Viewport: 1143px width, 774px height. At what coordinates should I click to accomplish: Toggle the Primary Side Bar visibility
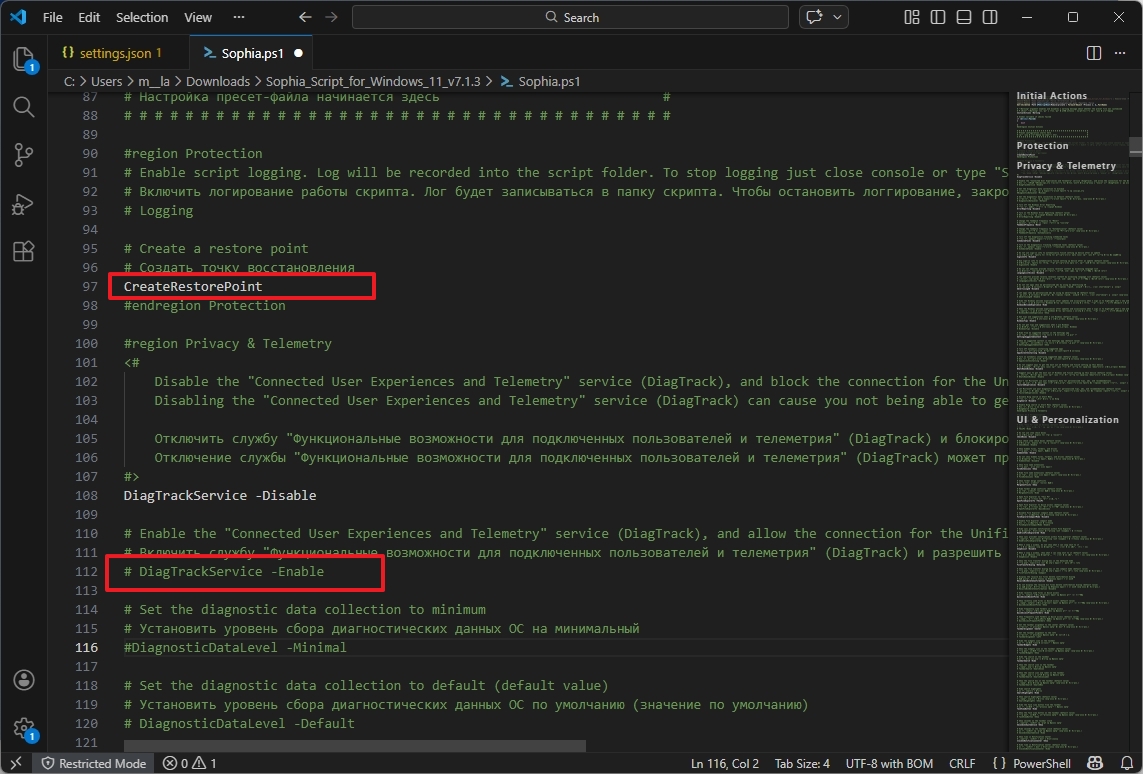click(x=936, y=17)
